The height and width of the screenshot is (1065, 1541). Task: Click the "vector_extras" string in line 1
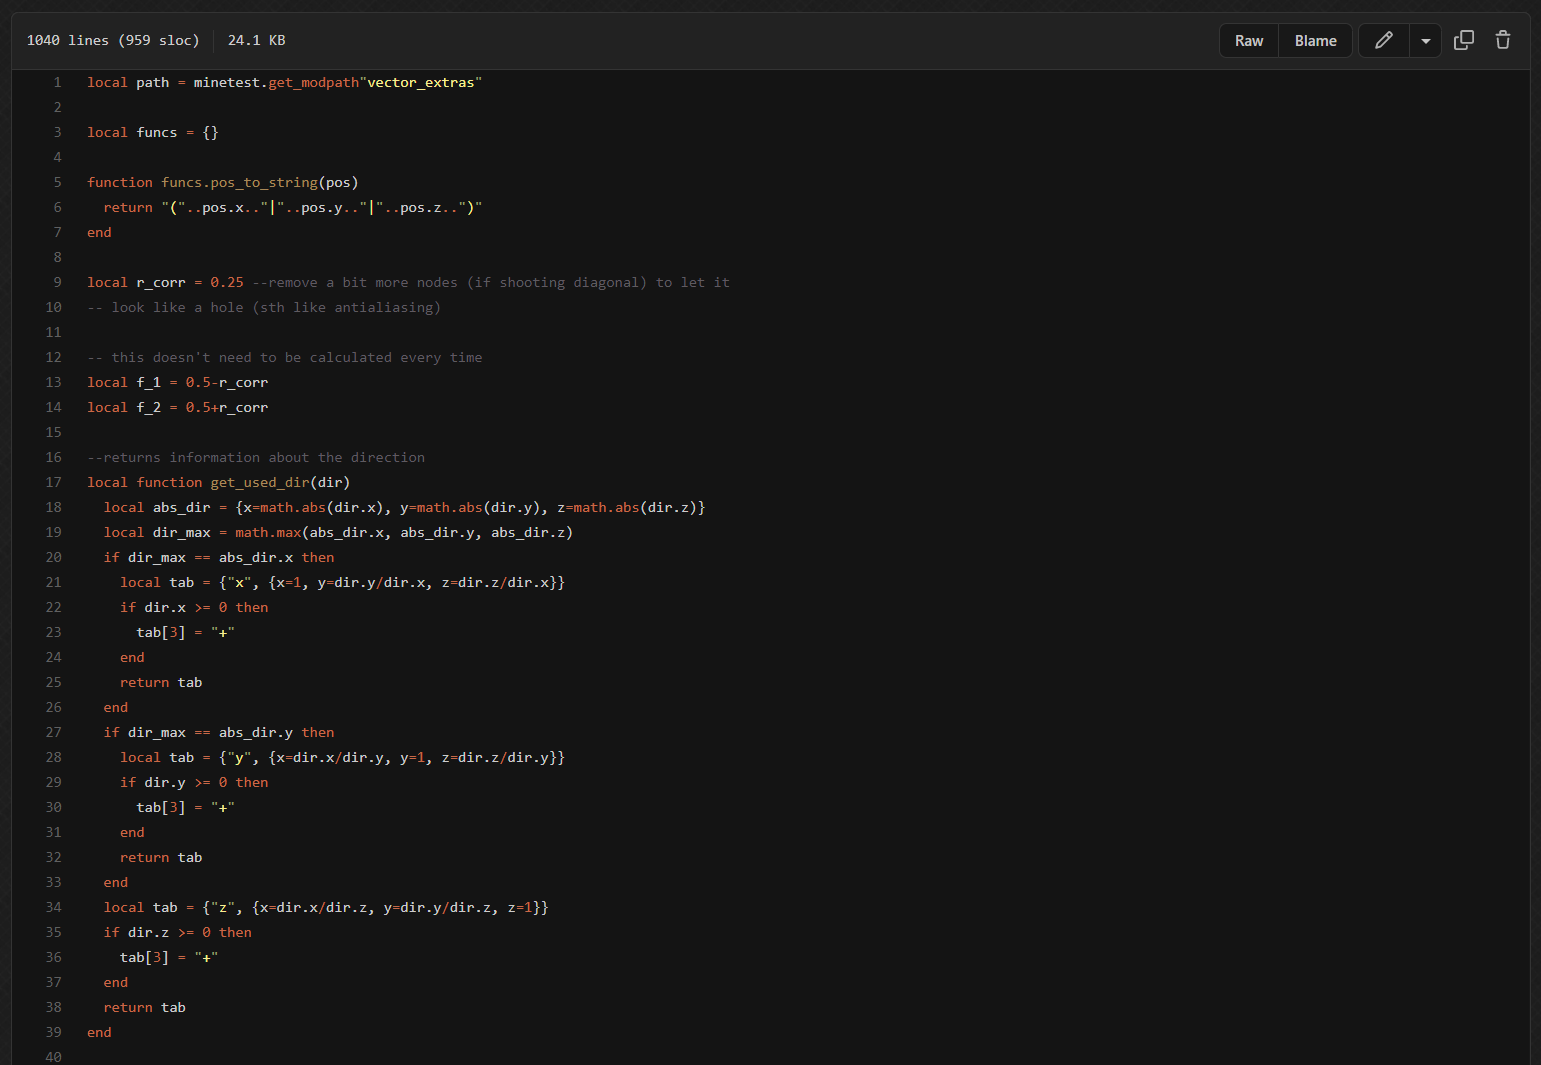pyautogui.click(x=420, y=82)
